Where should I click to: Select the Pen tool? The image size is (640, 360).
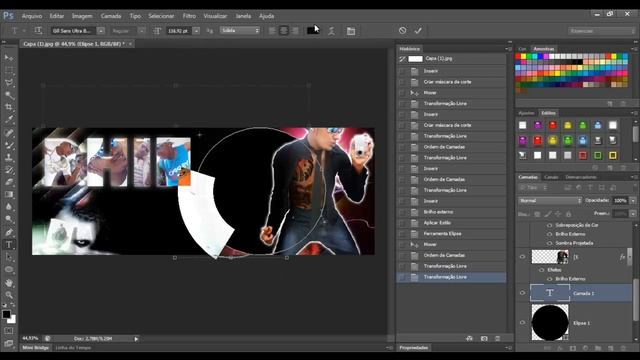coord(9,232)
